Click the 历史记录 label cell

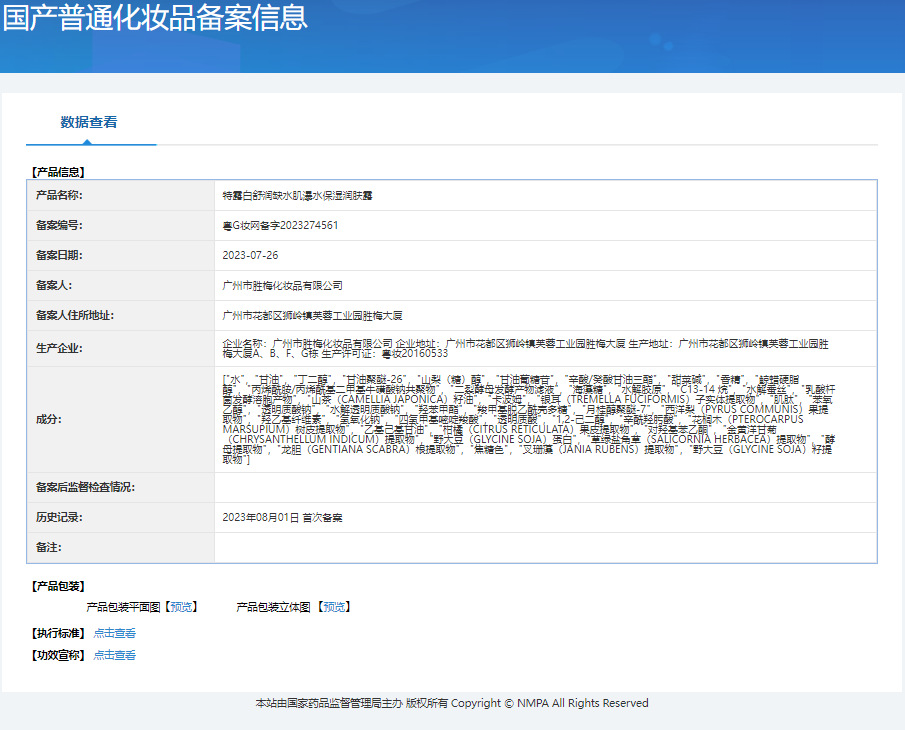click(x=121, y=518)
